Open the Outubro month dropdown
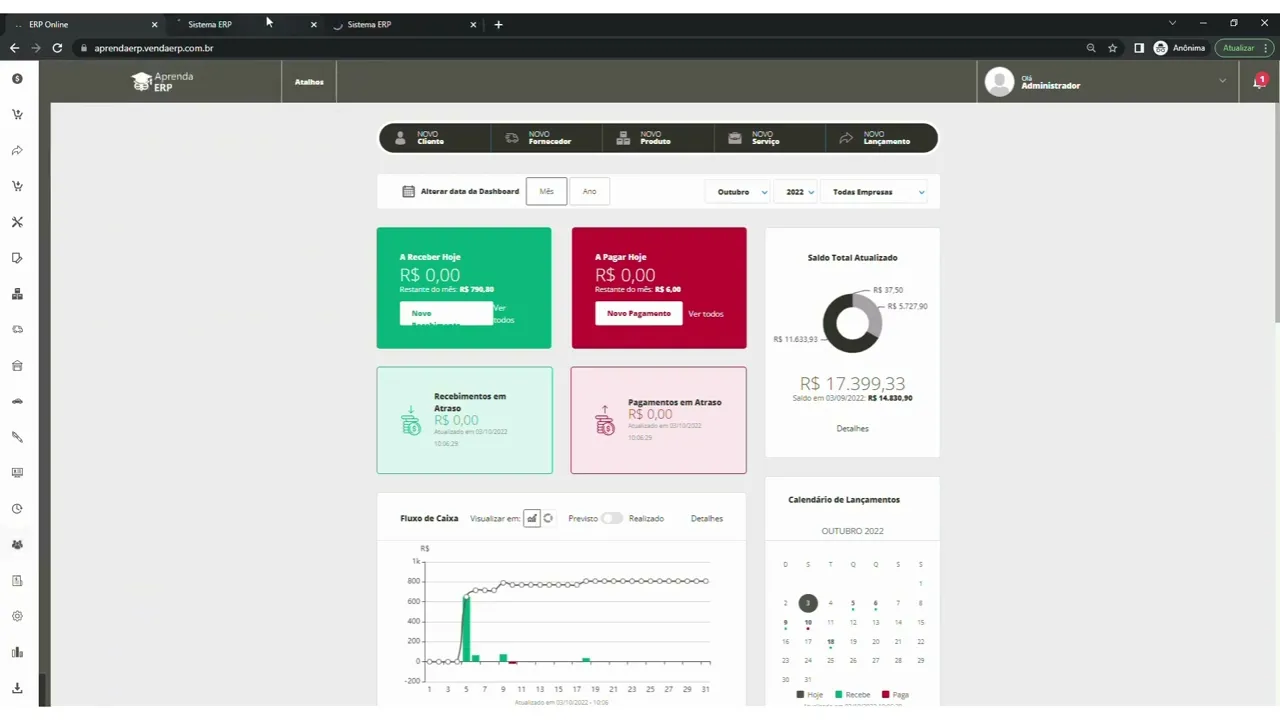 coord(738,192)
